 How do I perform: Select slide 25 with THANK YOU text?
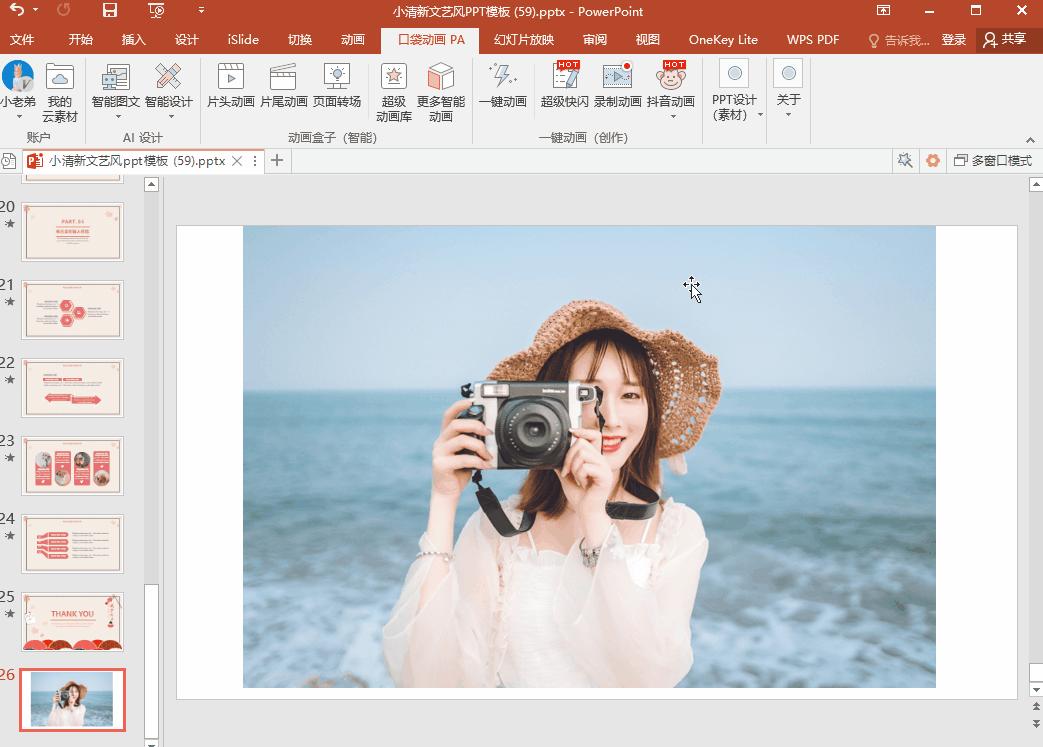pyautogui.click(x=72, y=621)
